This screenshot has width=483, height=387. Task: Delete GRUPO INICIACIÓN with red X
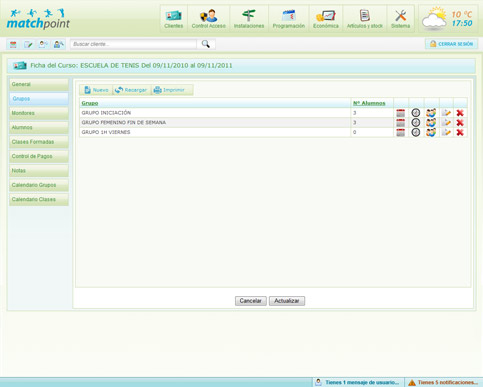(460, 113)
